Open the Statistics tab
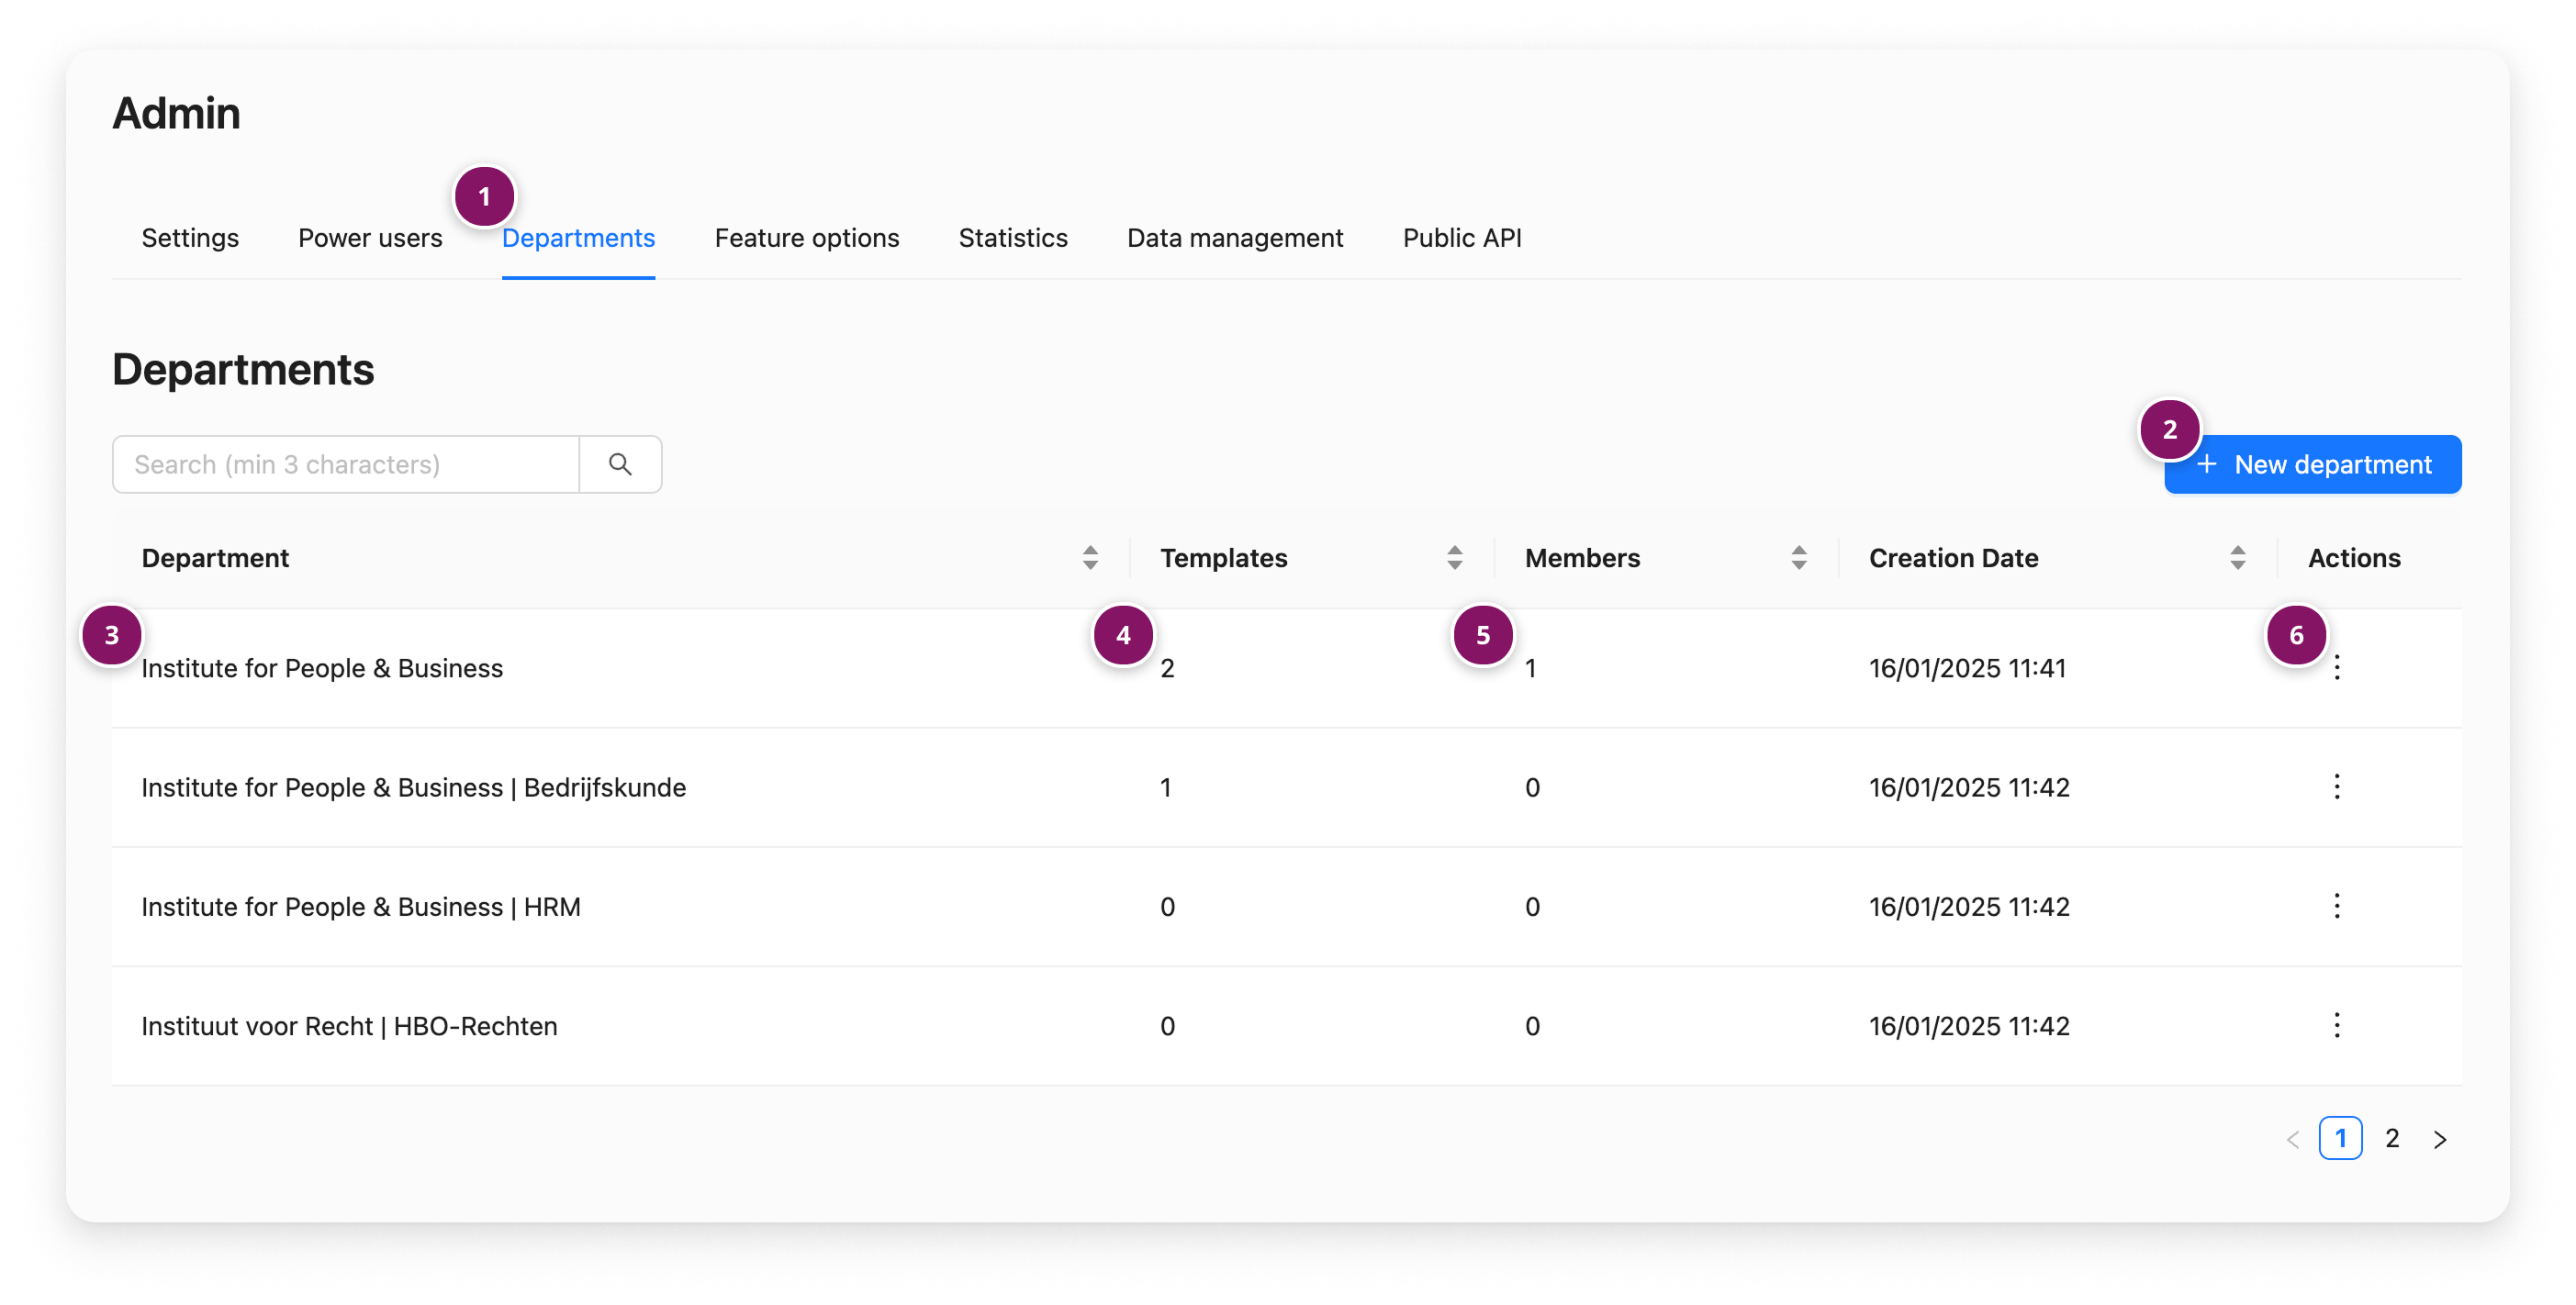The width and height of the screenshot is (2576, 1305). pyautogui.click(x=1012, y=238)
